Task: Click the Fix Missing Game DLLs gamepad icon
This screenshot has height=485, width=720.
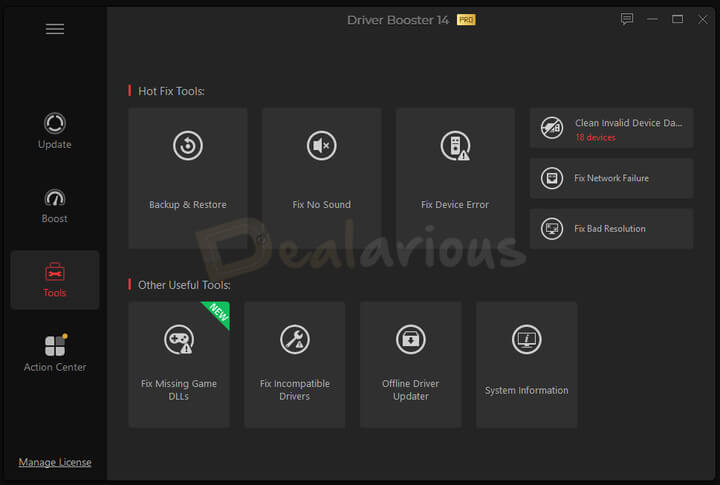Action: (179, 340)
